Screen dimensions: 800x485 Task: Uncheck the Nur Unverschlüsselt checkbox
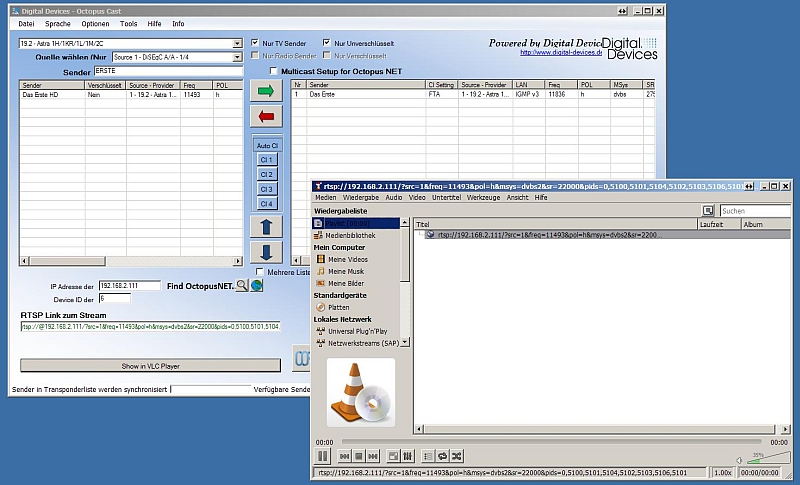(x=327, y=43)
